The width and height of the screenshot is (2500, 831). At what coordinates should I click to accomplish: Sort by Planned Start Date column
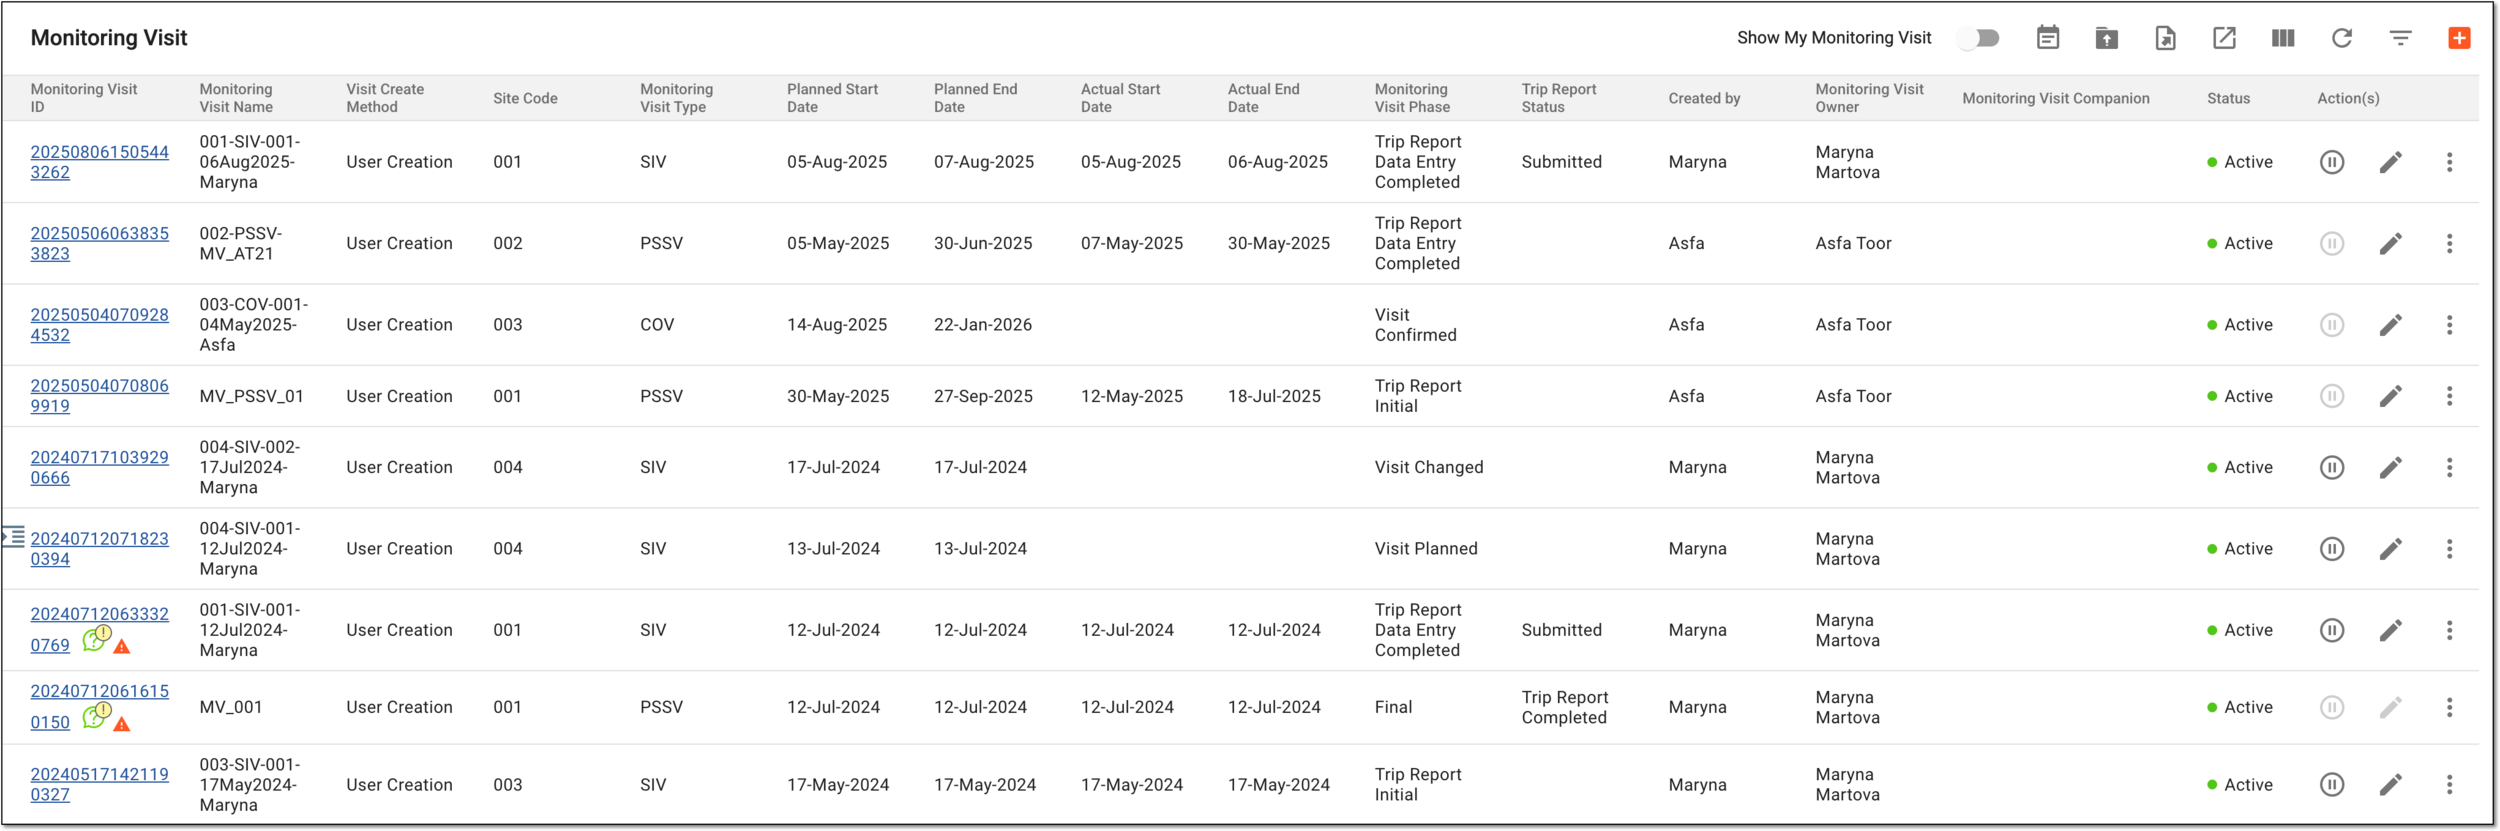pos(832,98)
